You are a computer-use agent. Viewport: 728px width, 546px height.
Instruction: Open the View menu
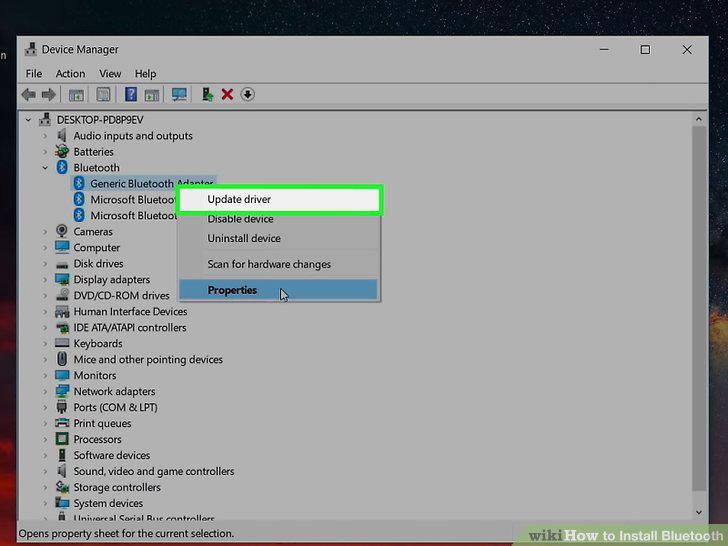(110, 74)
